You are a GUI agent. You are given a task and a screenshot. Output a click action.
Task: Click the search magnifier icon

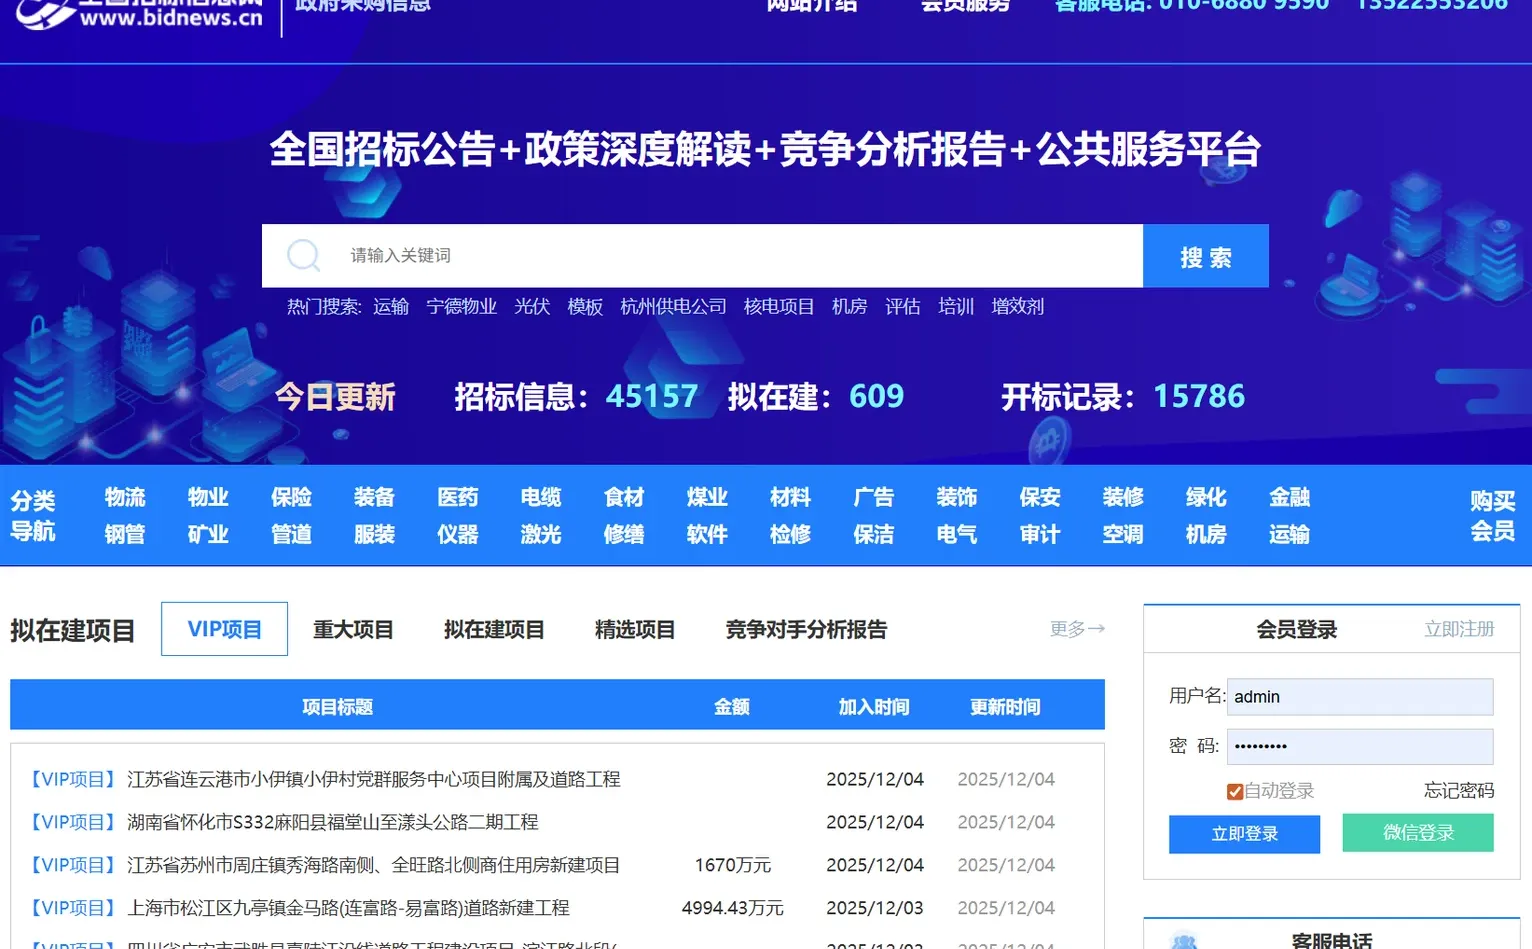303,255
